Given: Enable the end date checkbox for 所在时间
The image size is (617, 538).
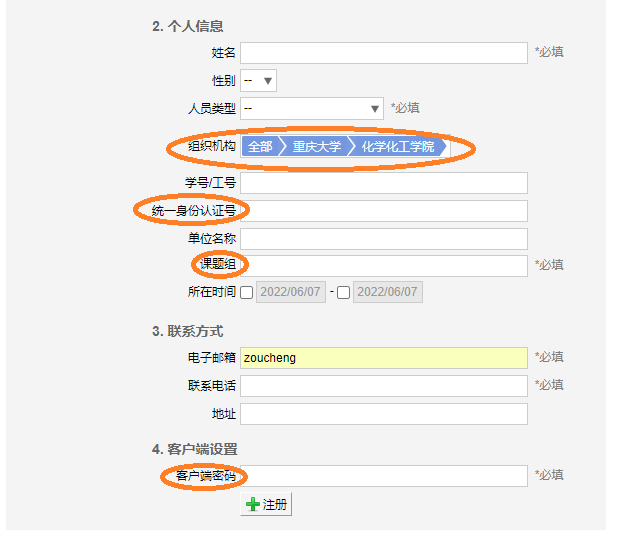Looking at the screenshot, I should 343,292.
